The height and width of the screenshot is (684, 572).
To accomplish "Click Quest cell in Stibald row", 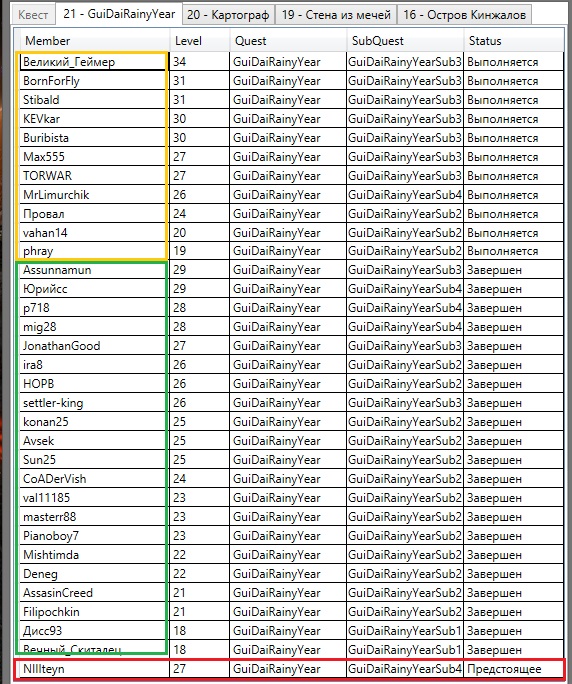I will click(288, 99).
